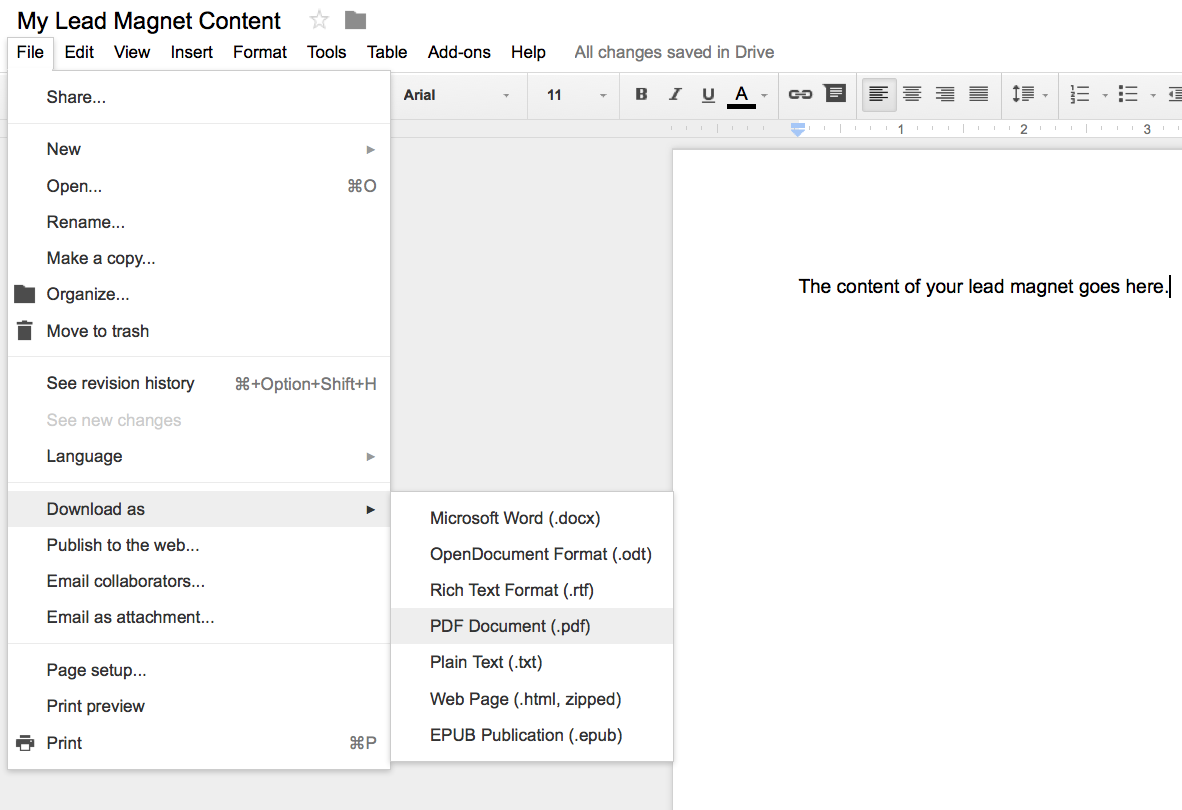1182x810 pixels.
Task: Toggle underline formatting
Action: click(x=708, y=94)
